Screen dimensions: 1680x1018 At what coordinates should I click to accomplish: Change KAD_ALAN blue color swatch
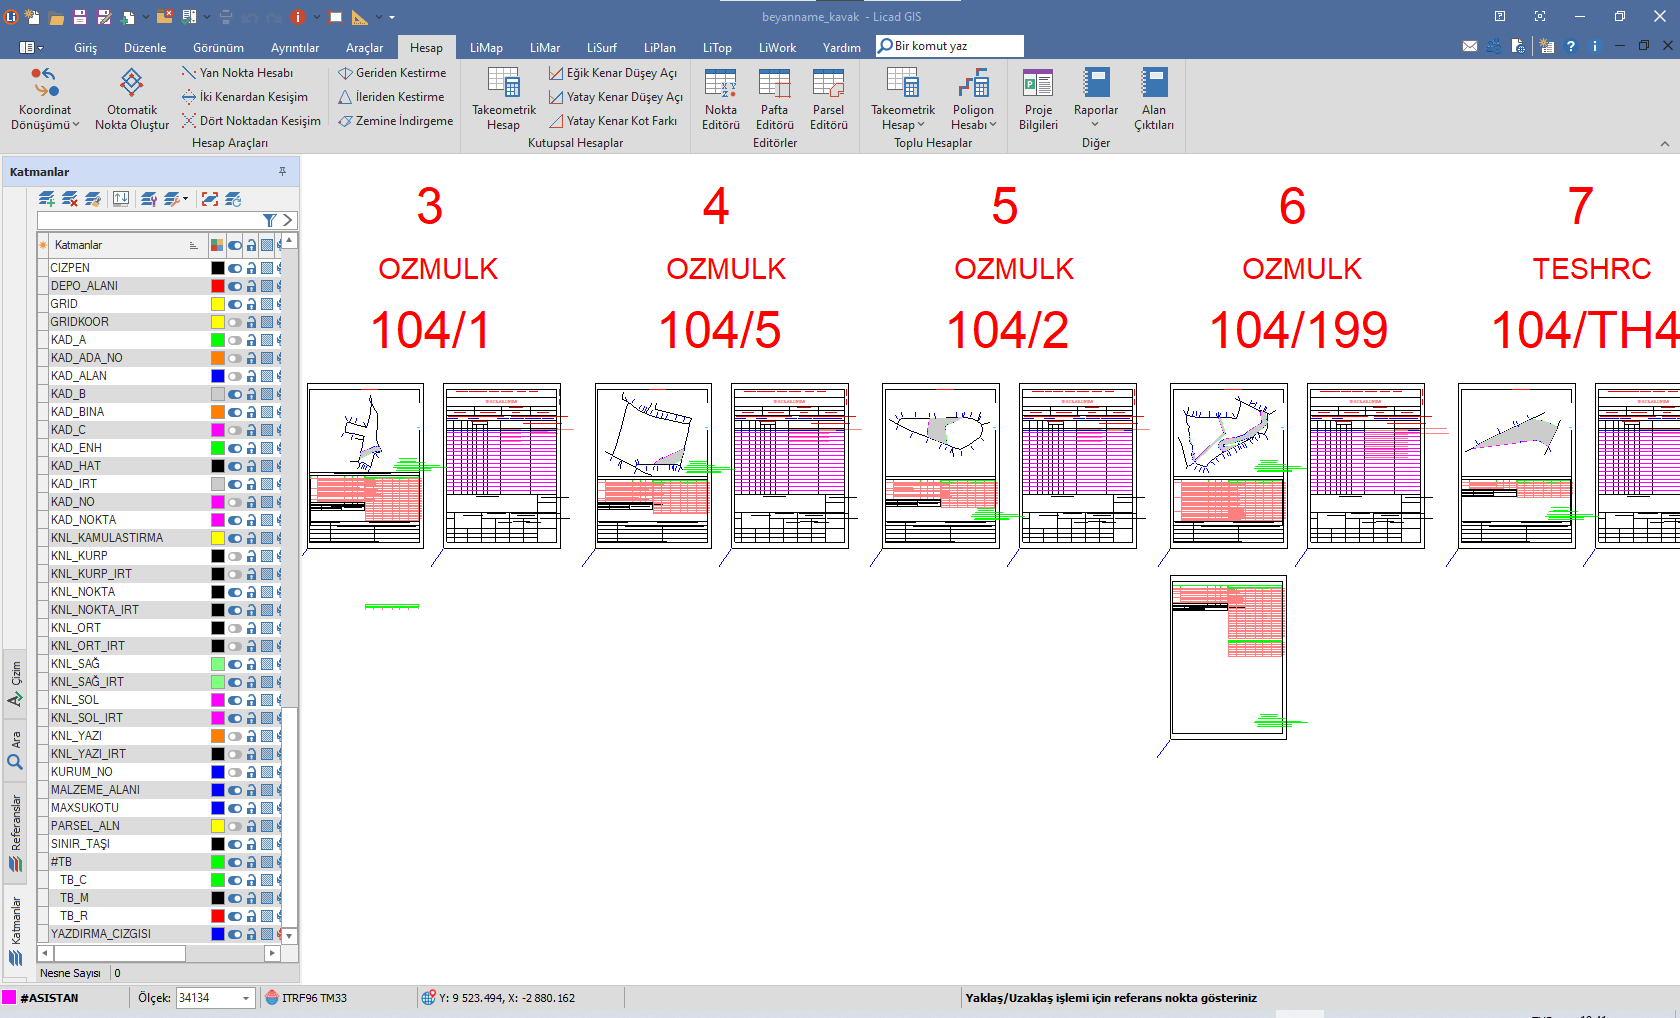217,376
